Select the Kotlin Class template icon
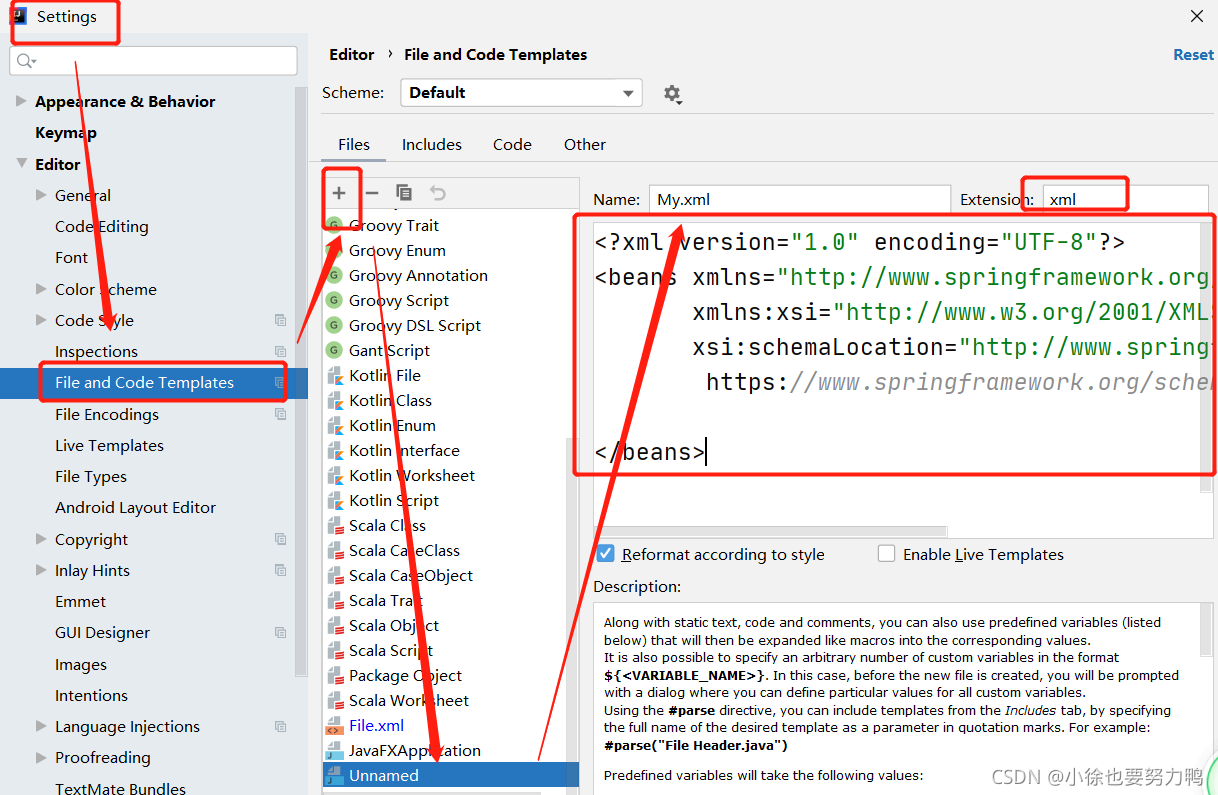 334,400
